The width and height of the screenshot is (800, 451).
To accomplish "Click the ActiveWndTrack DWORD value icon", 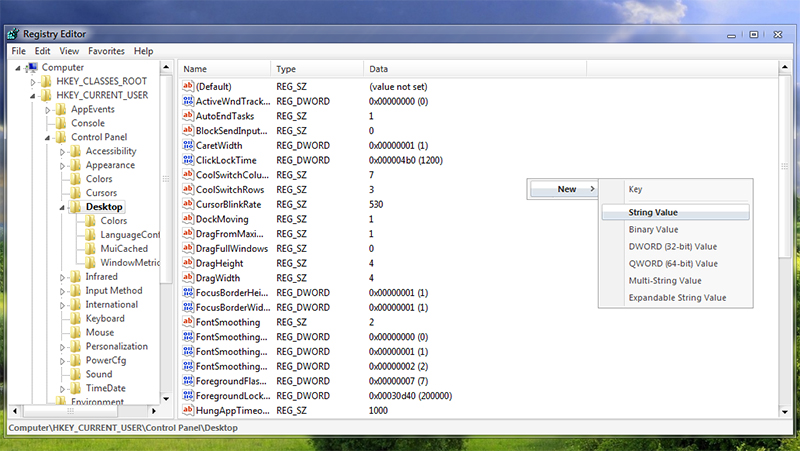I will tap(188, 101).
